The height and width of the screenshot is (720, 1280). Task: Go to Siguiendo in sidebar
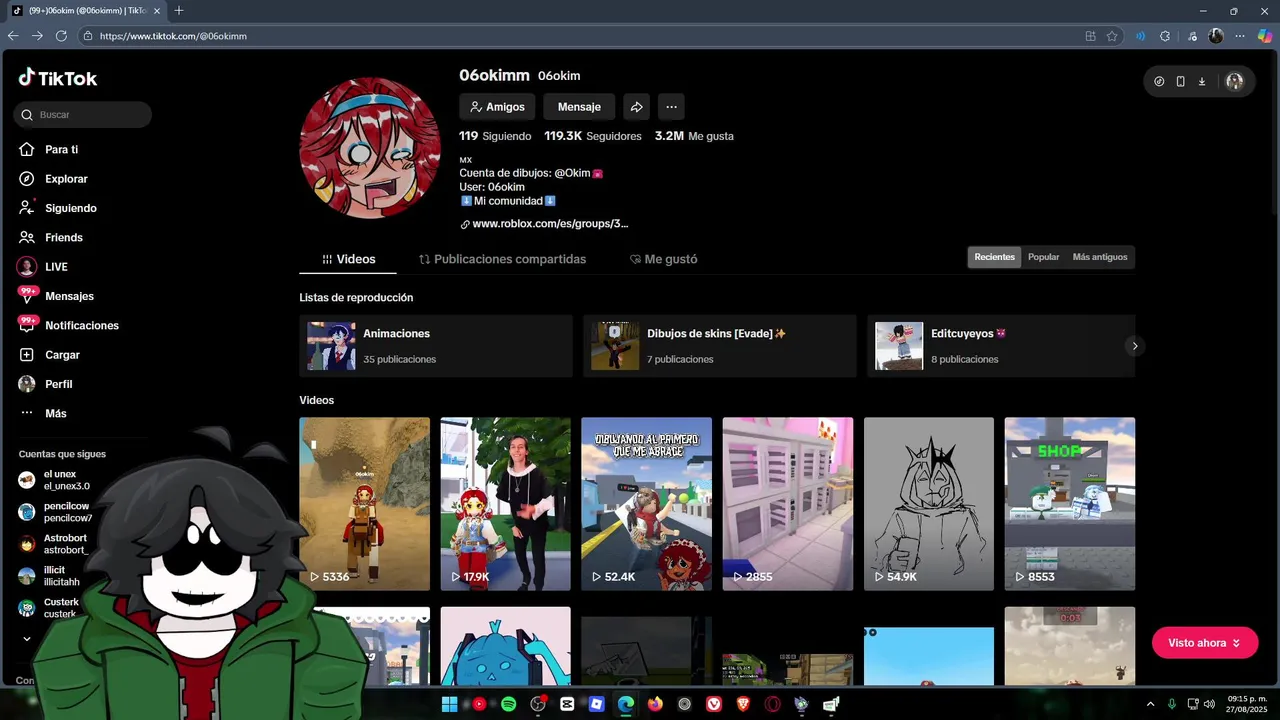point(57,208)
